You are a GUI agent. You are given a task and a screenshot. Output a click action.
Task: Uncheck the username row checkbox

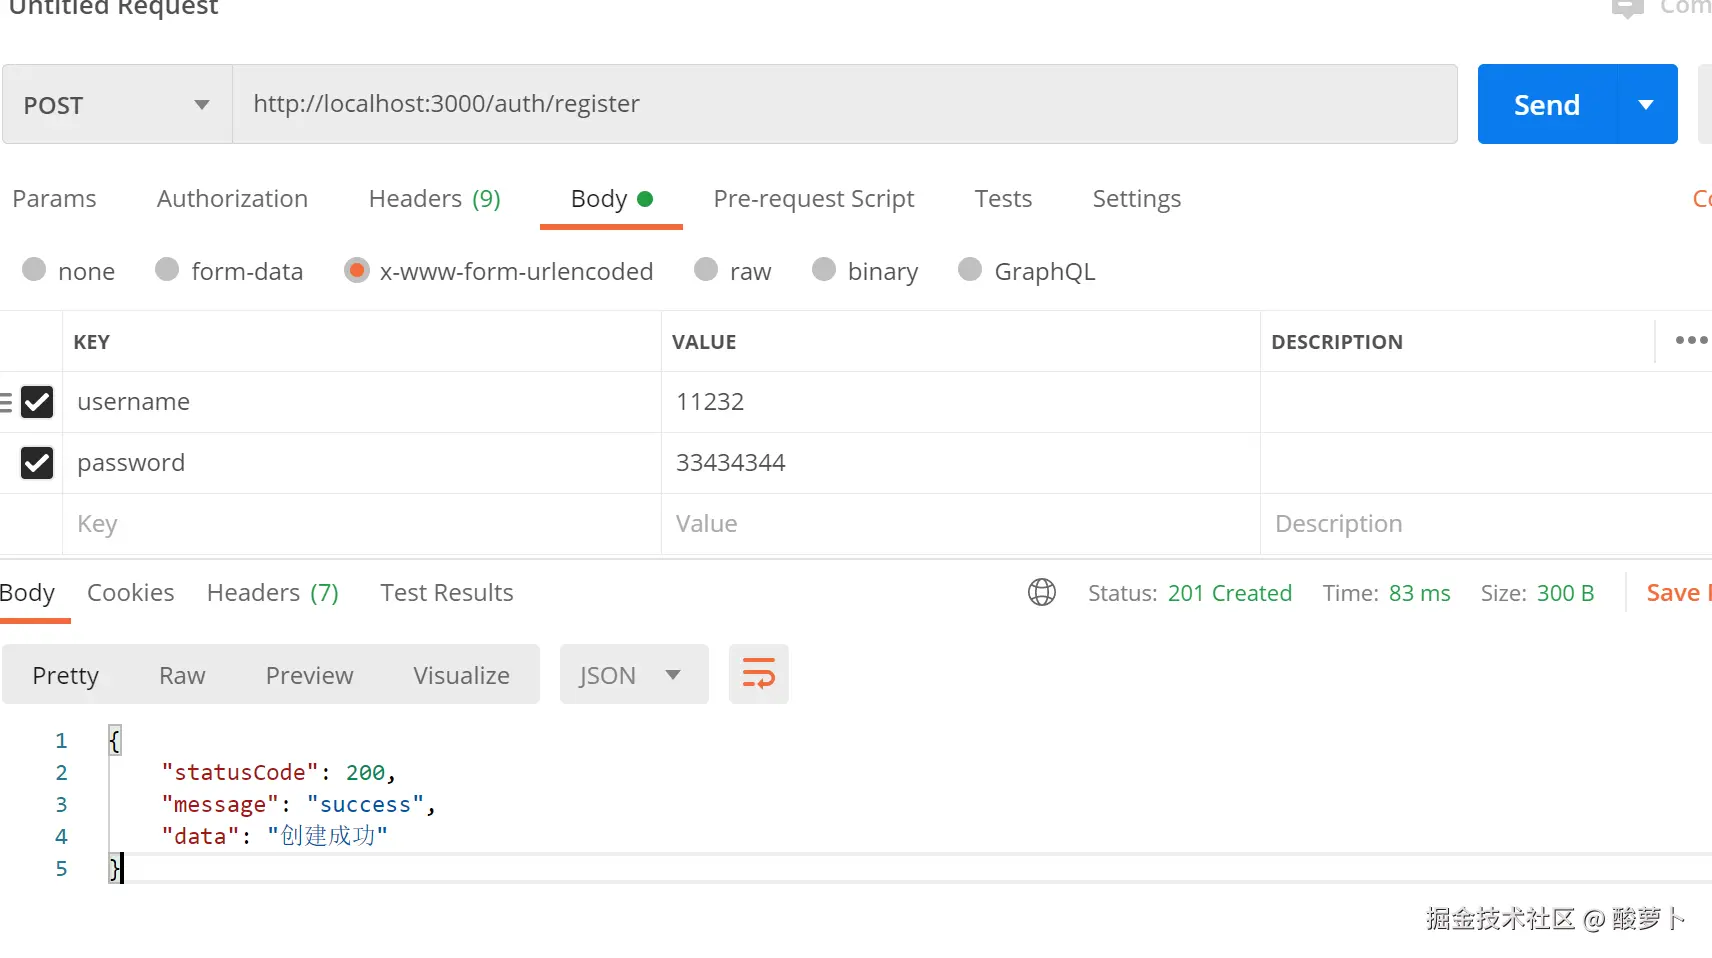(37, 402)
